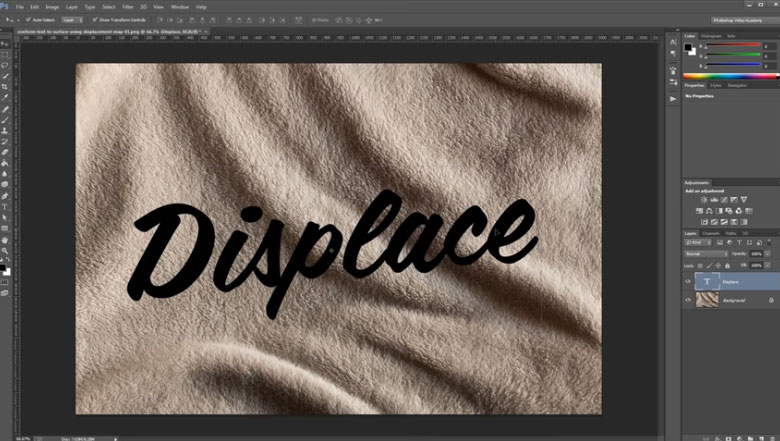Switch to the Paths tab
Image resolution: width=780 pixels, height=441 pixels.
pyautogui.click(x=731, y=233)
